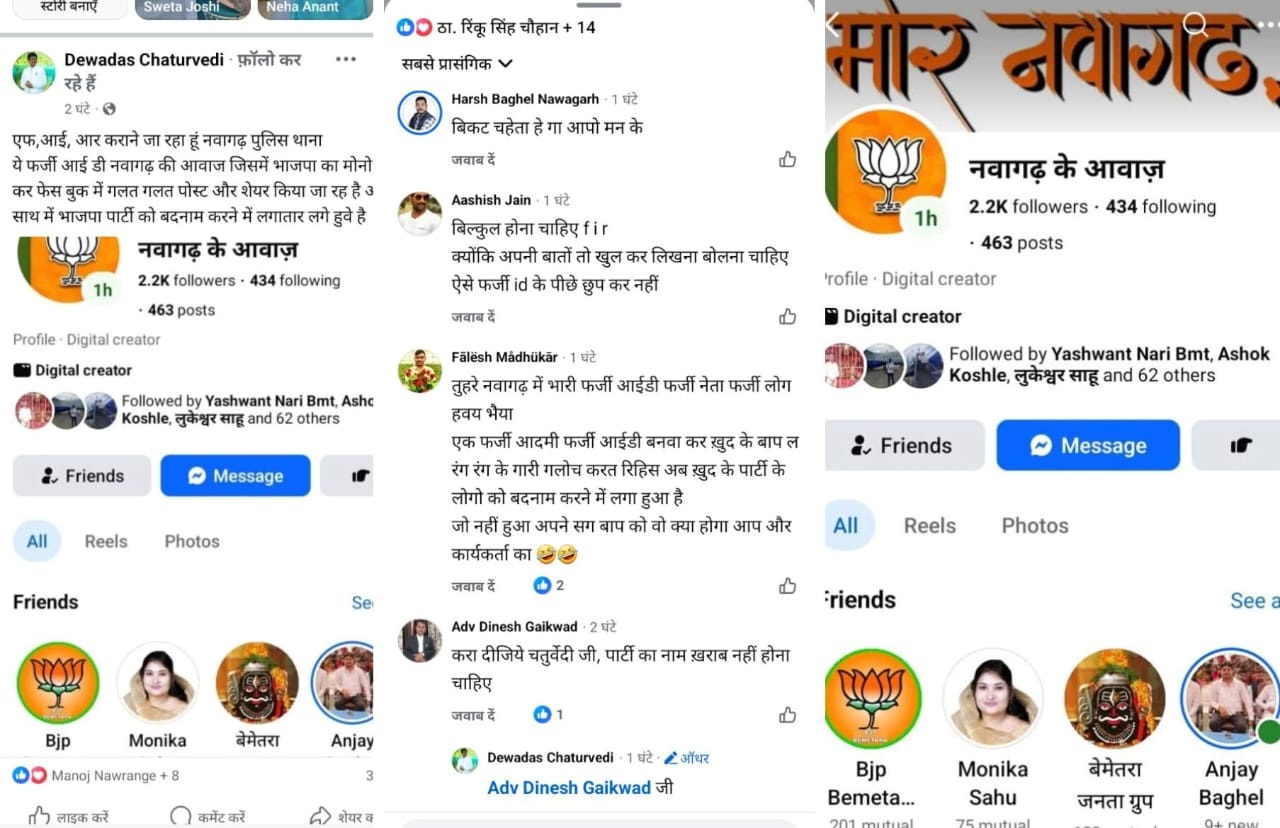Open Monika Sahu's friend thumbnail
This screenshot has width=1280, height=828.
[x=993, y=698]
